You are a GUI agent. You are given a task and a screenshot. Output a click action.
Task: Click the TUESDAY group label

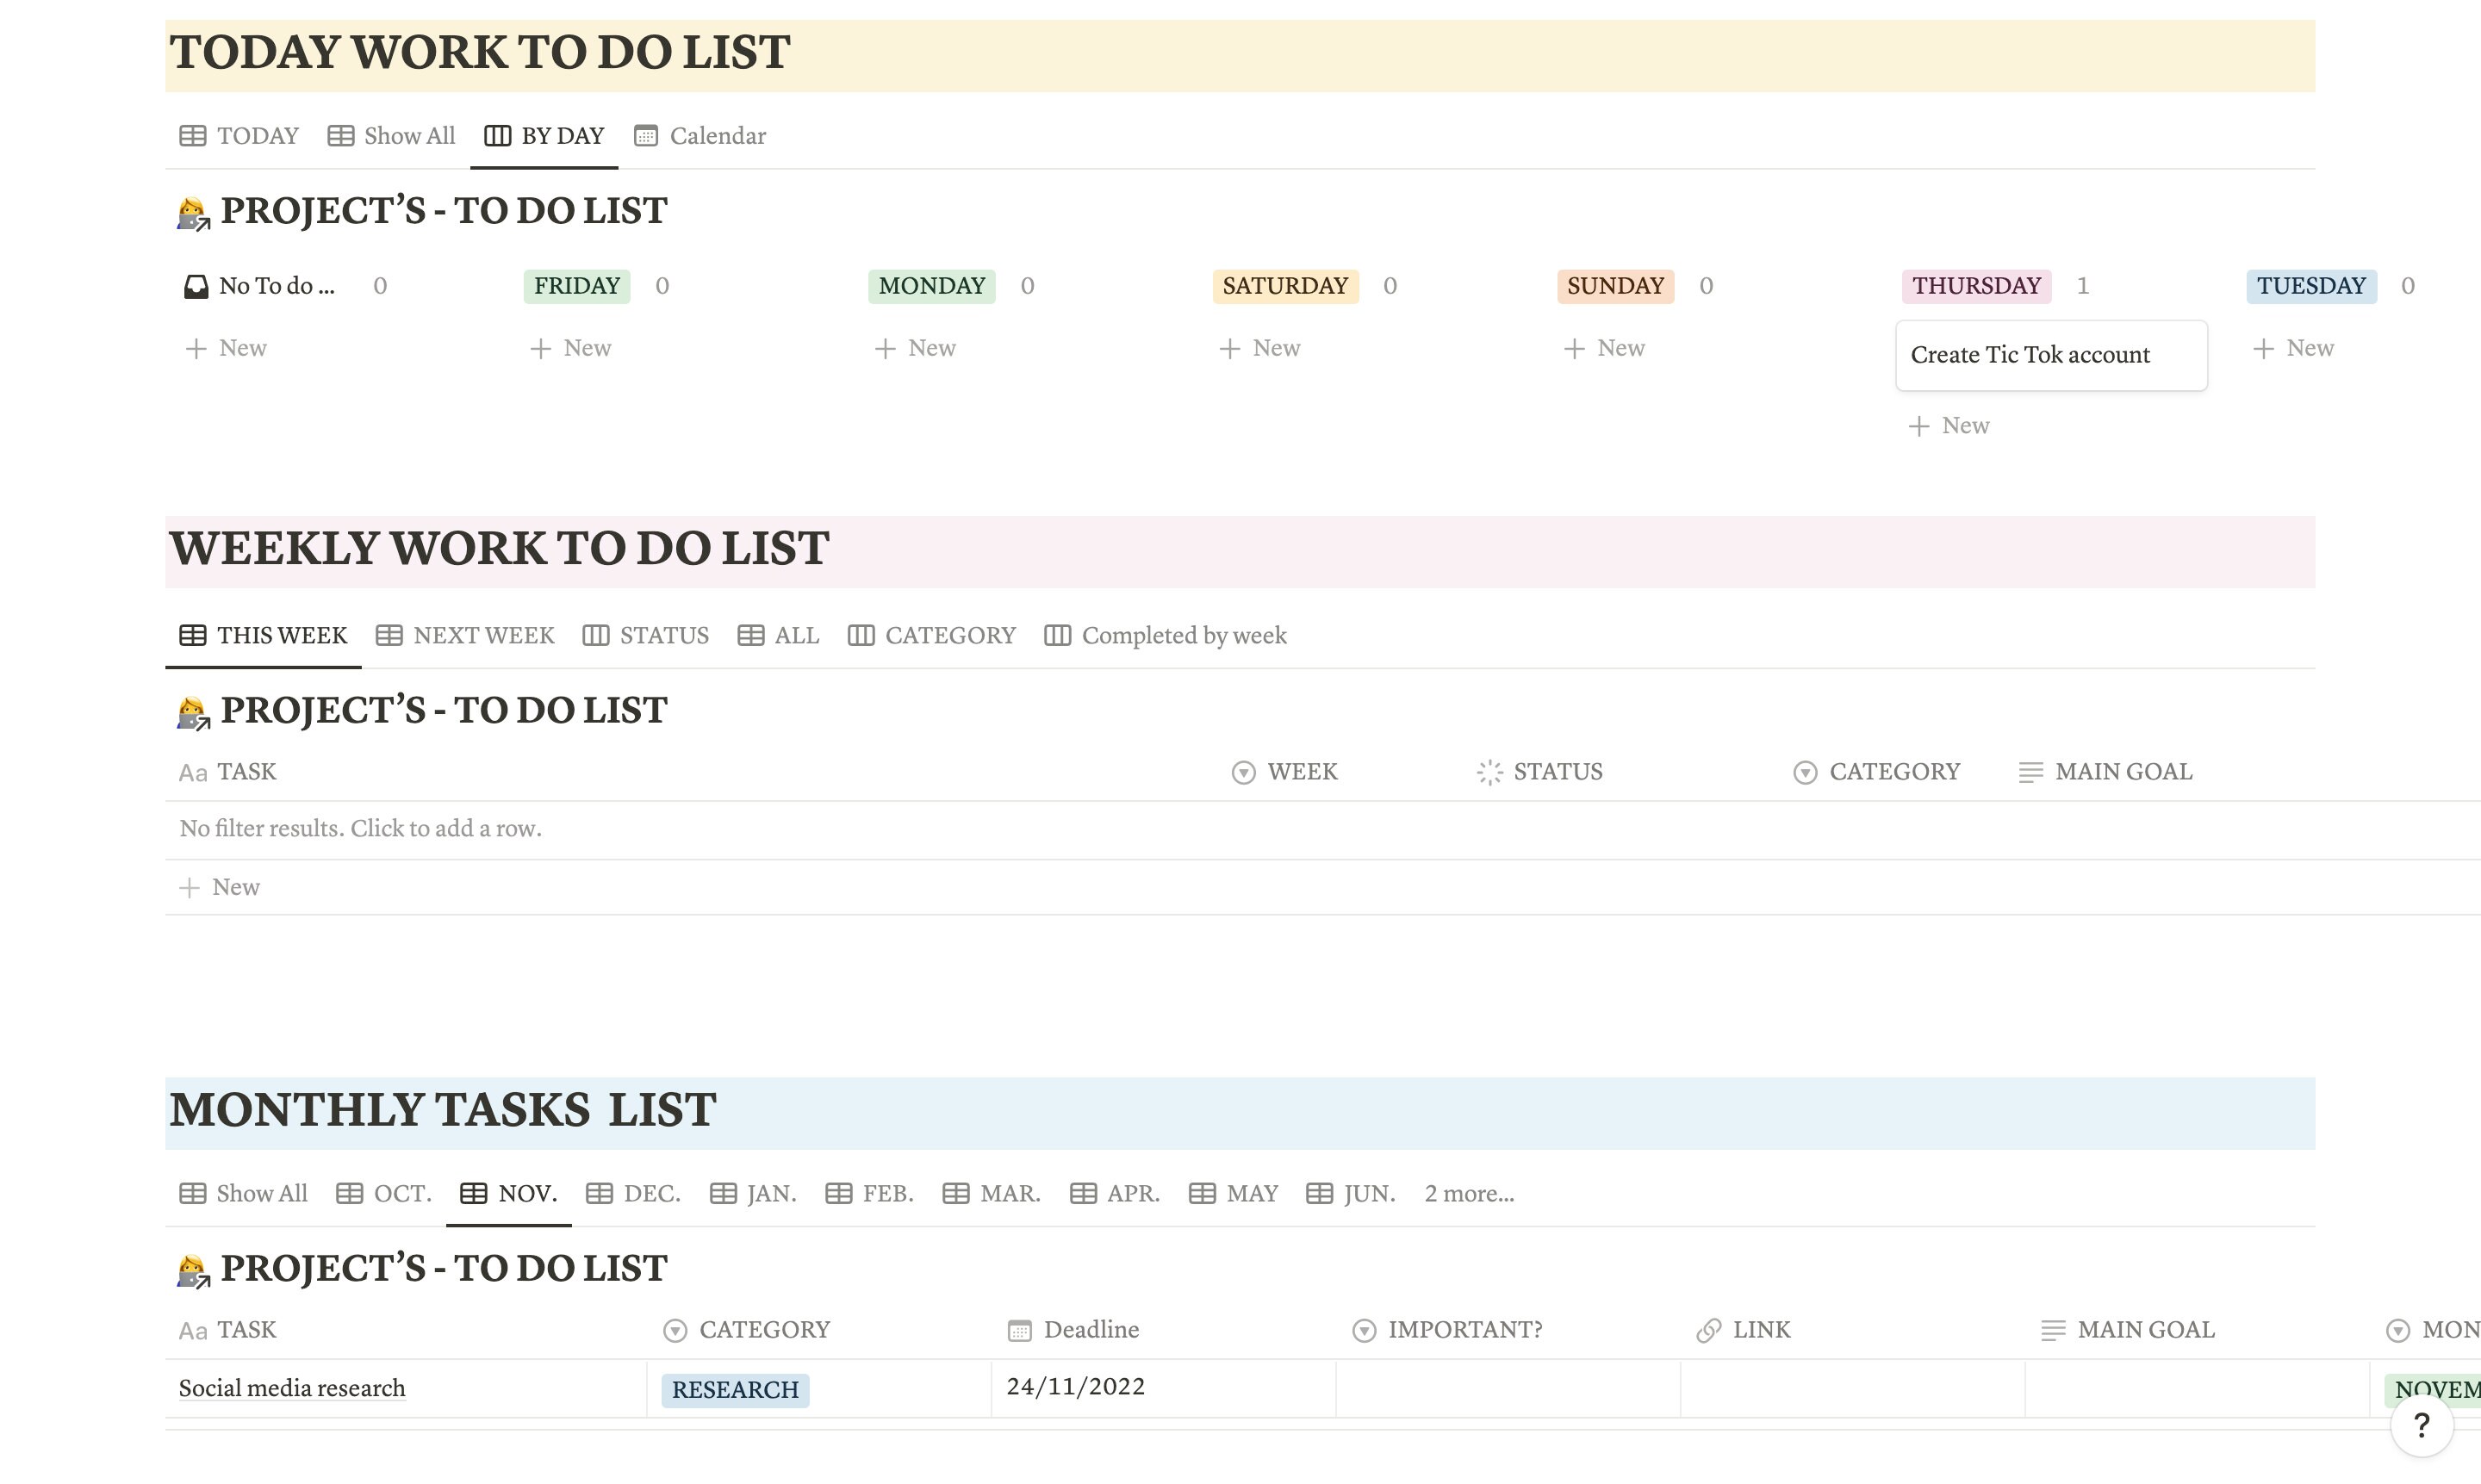click(2311, 286)
